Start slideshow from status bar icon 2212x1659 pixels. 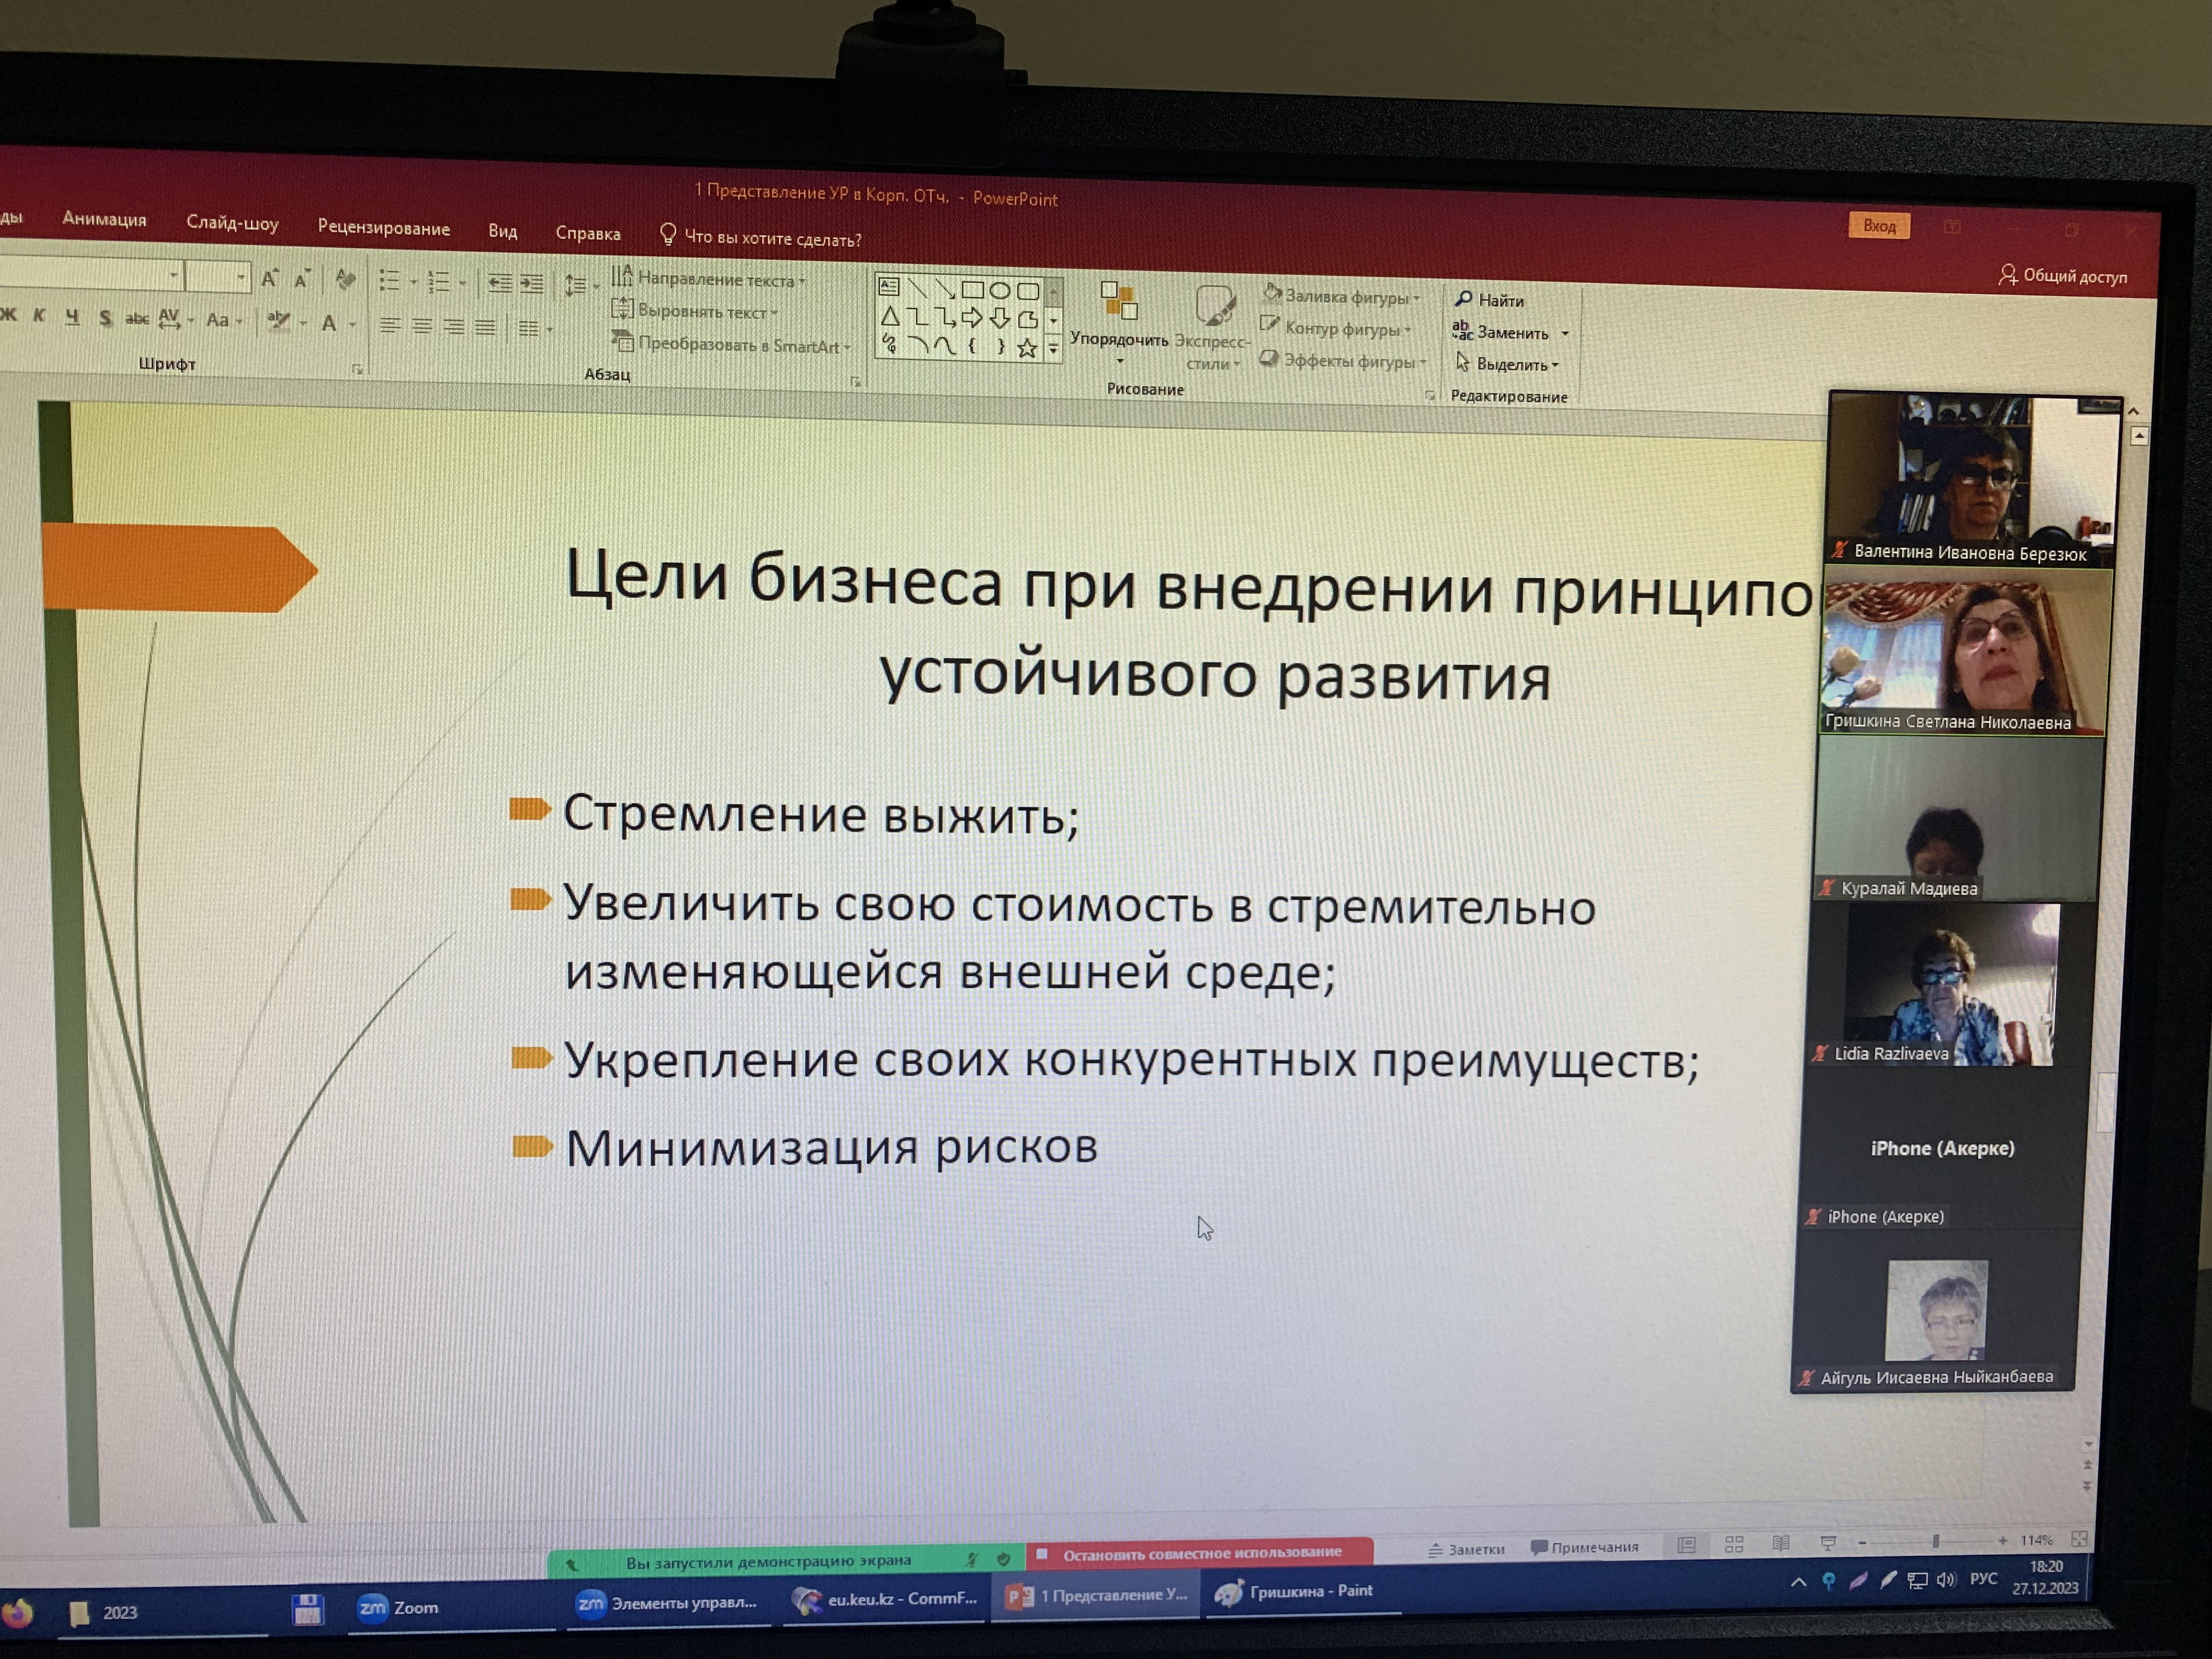[1828, 1543]
